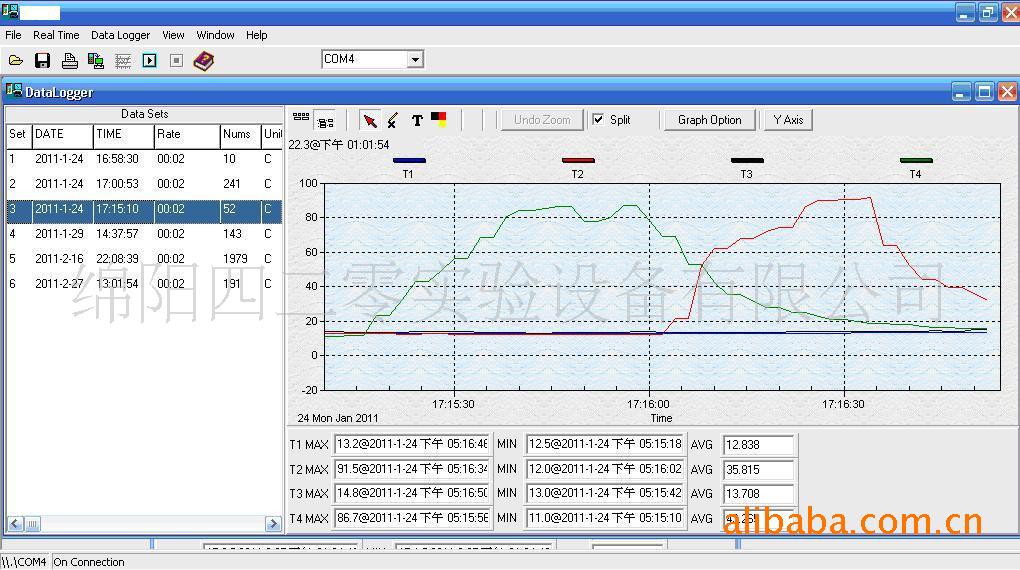Click the Set column header

click(x=19, y=135)
